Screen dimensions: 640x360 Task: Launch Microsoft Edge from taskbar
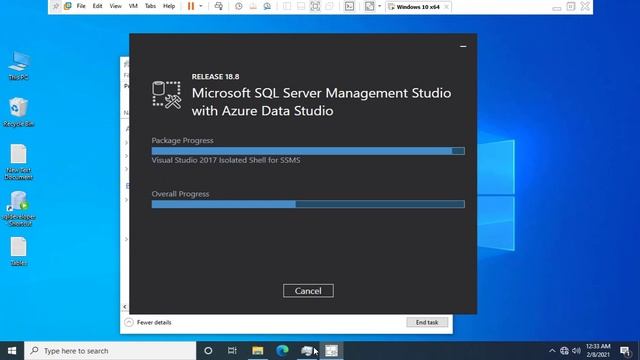282,351
